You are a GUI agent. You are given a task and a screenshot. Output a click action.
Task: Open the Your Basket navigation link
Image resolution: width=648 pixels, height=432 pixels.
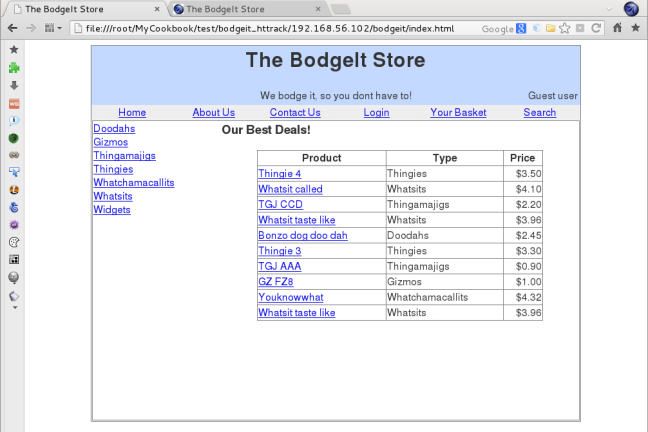click(458, 112)
